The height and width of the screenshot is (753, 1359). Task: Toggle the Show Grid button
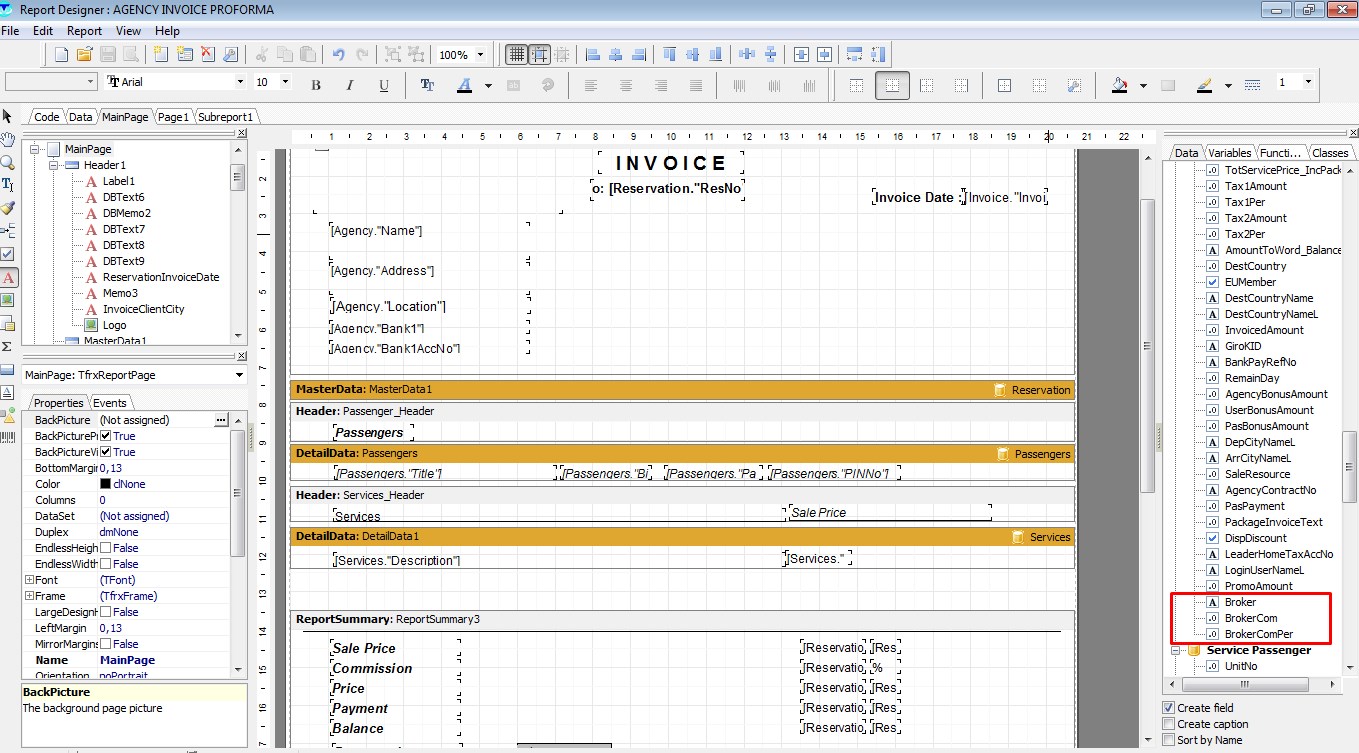[x=516, y=55]
